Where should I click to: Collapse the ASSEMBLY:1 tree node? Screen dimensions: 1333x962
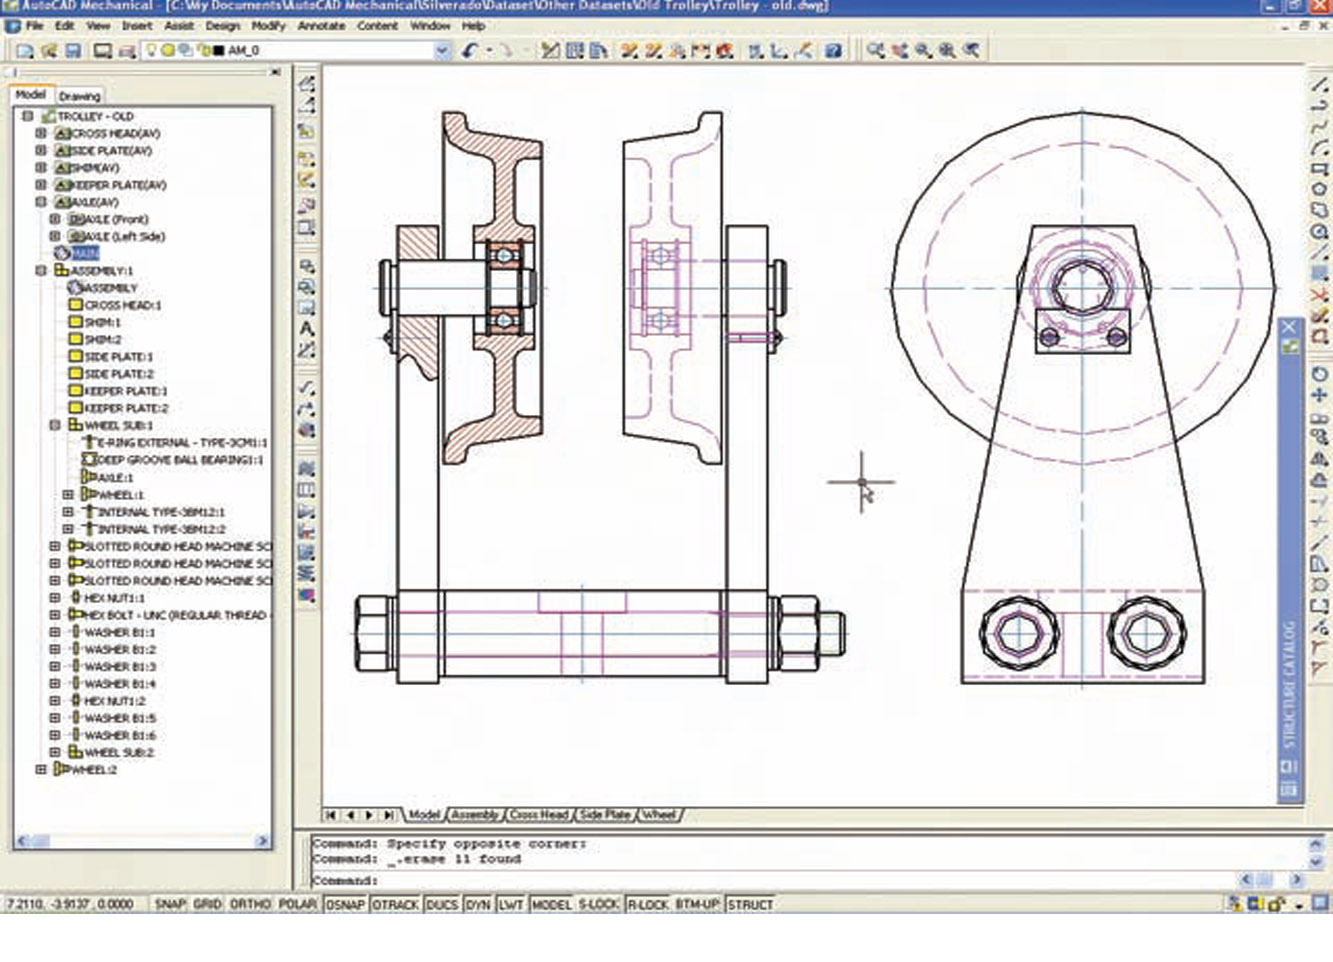pos(41,271)
